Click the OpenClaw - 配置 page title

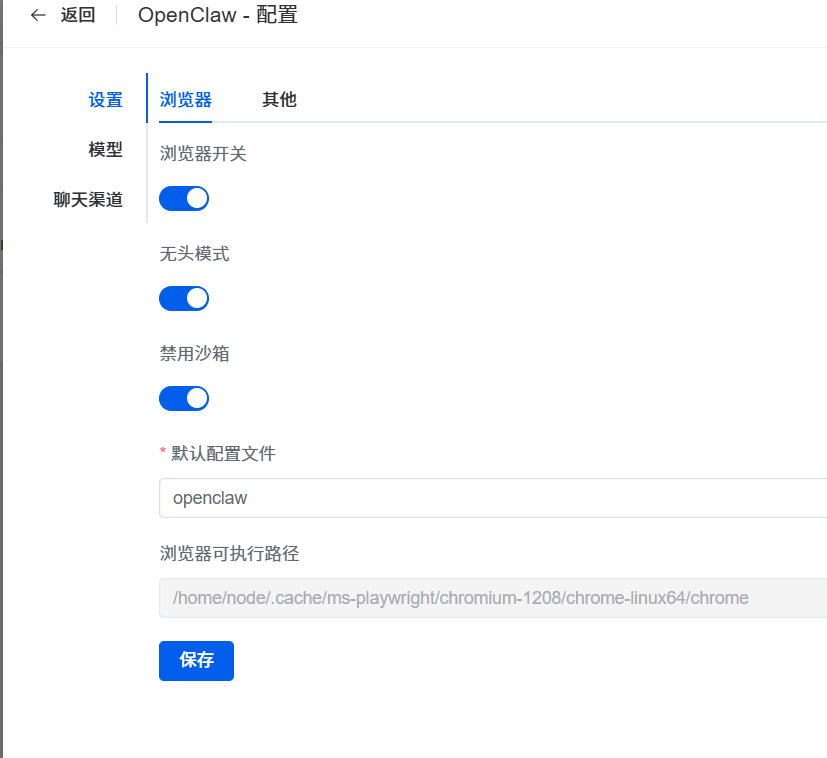pyautogui.click(x=217, y=15)
